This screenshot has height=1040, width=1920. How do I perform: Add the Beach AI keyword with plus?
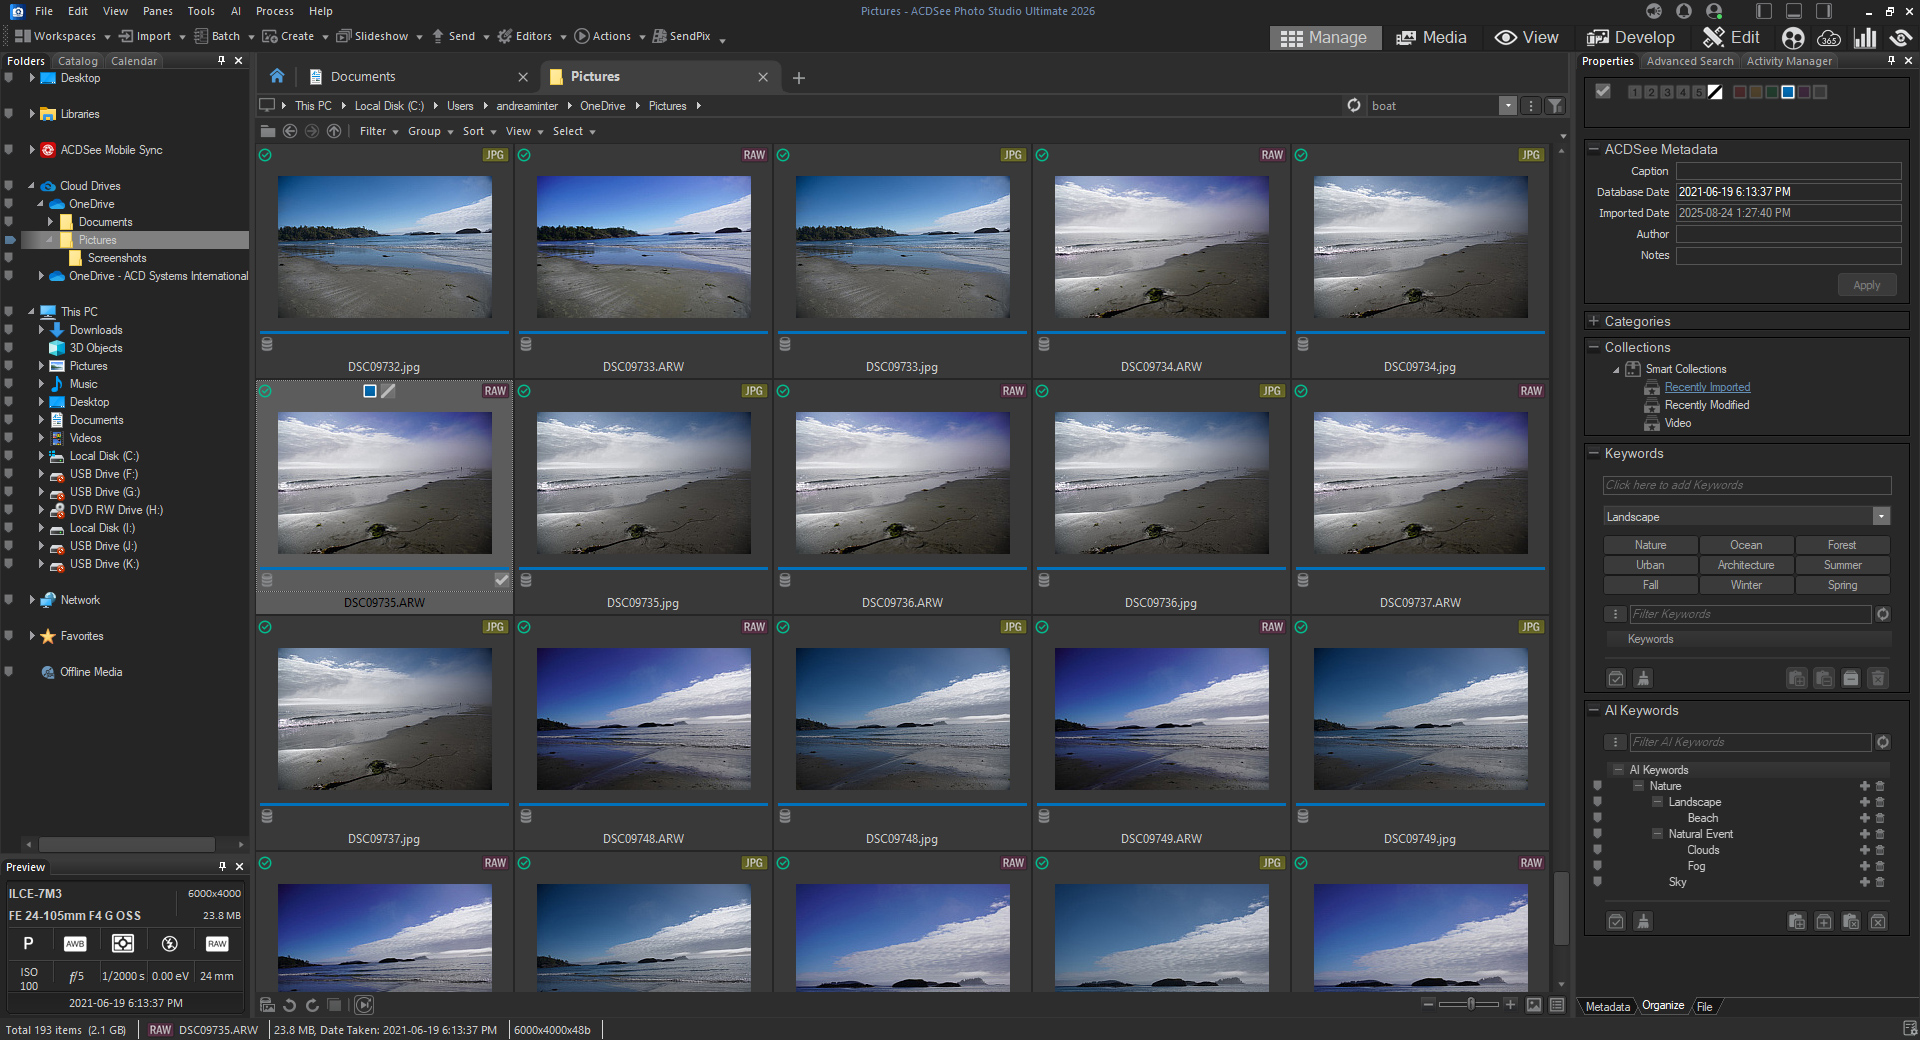click(x=1864, y=818)
